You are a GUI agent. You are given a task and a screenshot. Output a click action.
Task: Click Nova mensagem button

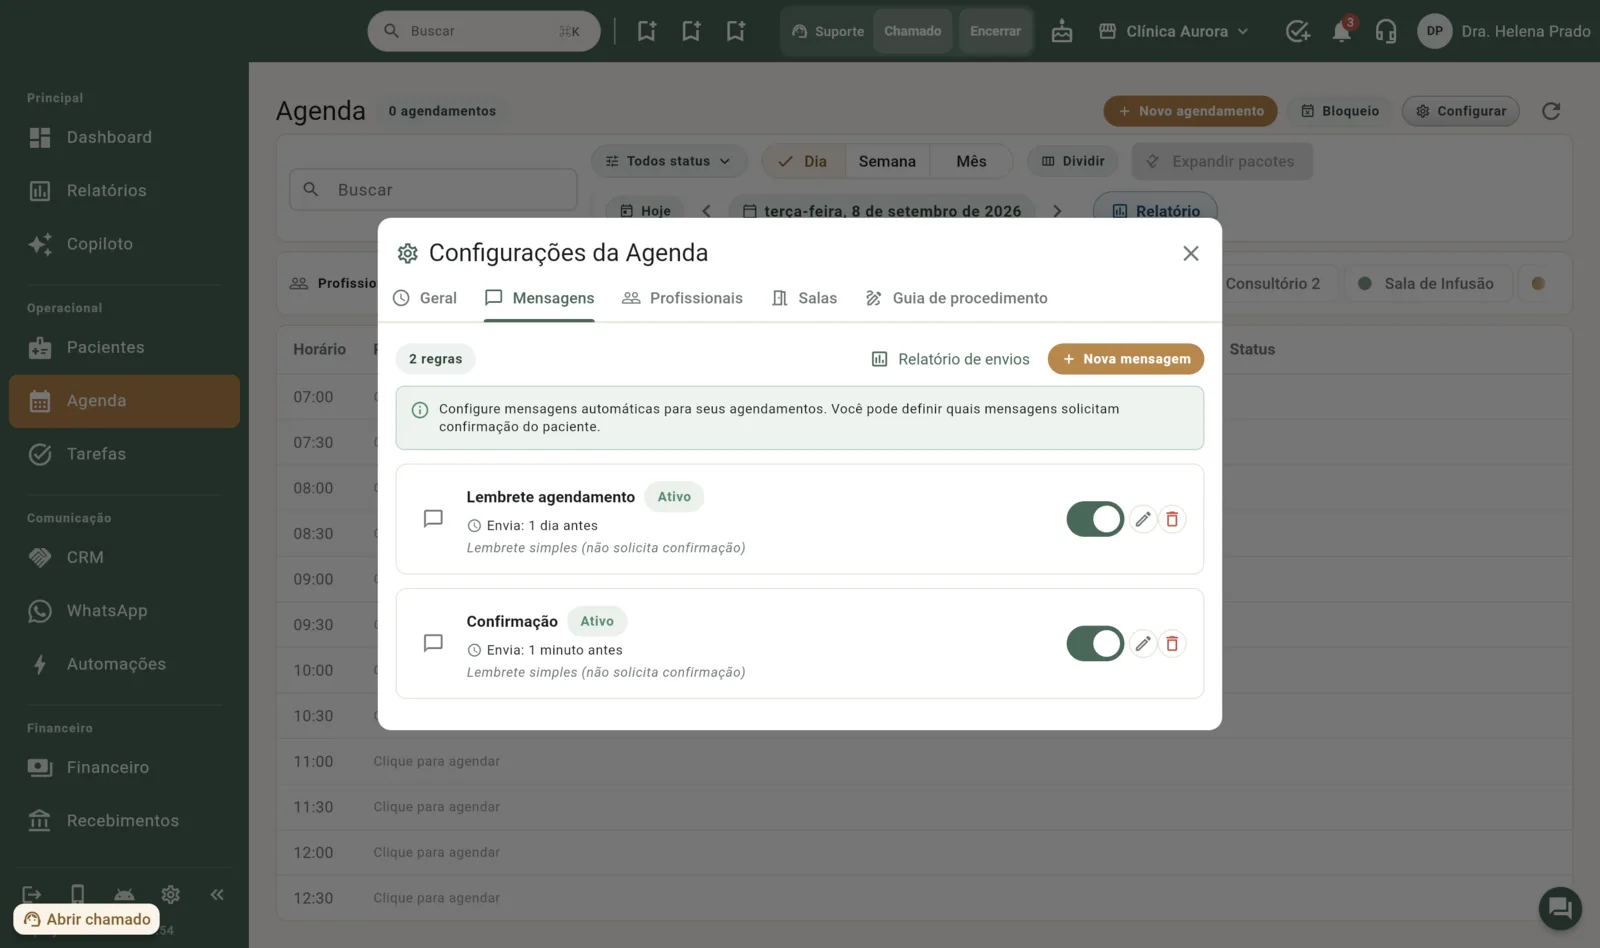tap(1126, 359)
